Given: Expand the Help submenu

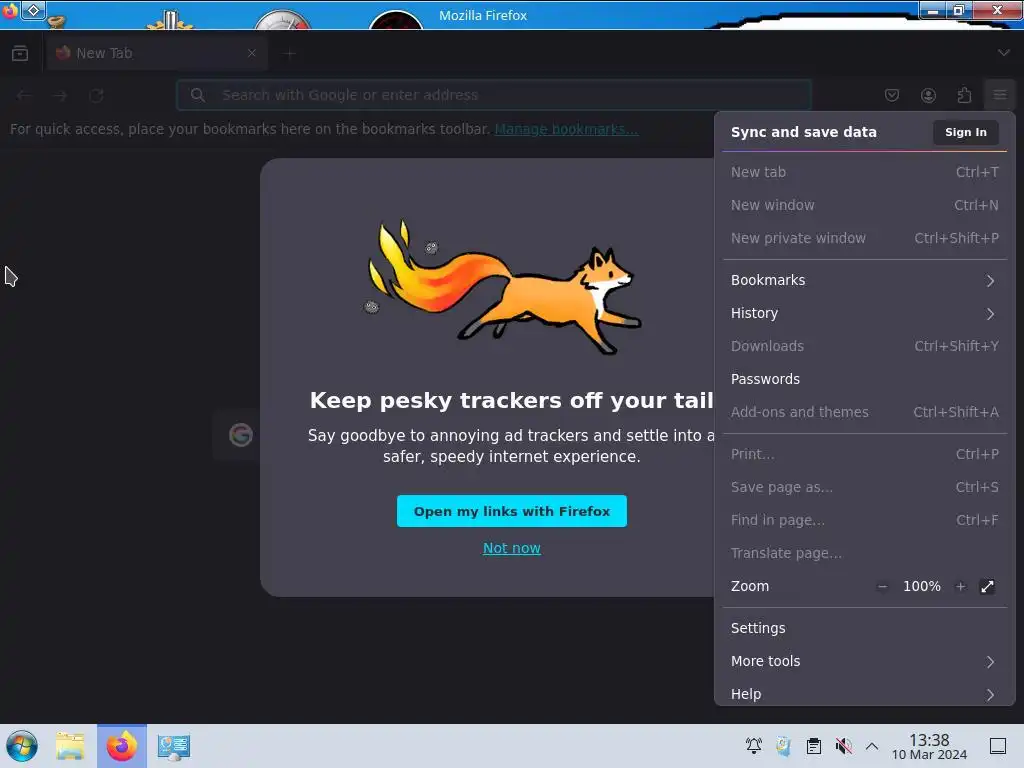Looking at the screenshot, I should (x=865, y=694).
